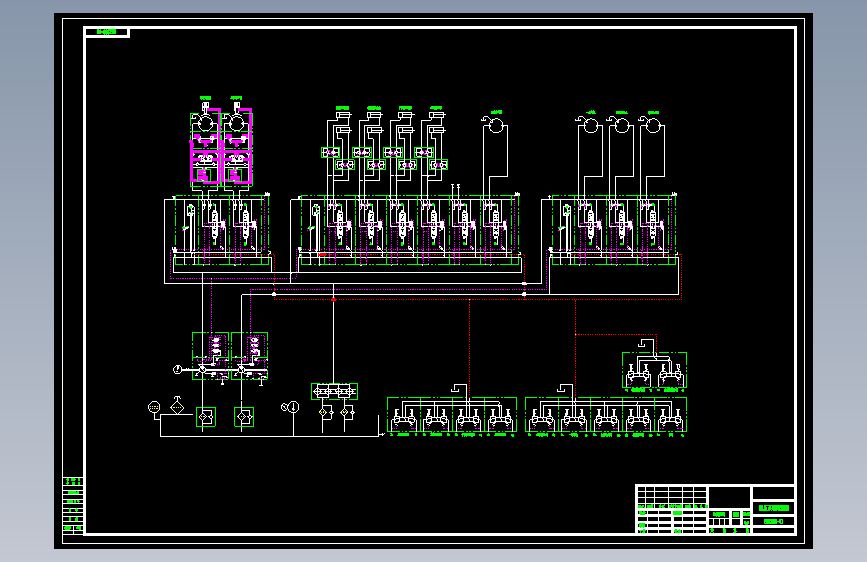The image size is (867, 562).
Task: Select the round yellow-hatched tank symbol at bottom left
Action: 154,408
